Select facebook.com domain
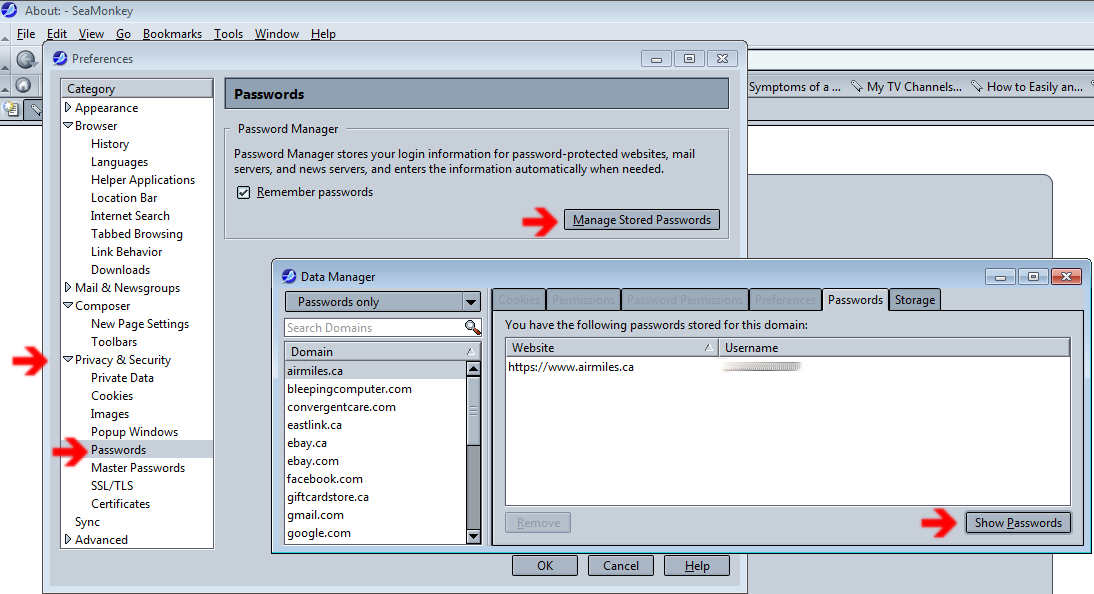Viewport: 1094px width, 594px height. (x=375, y=479)
